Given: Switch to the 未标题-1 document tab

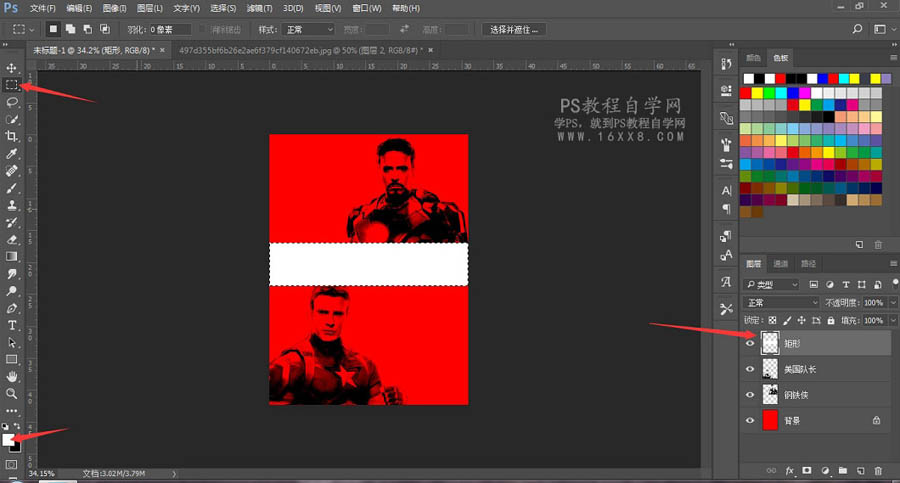Looking at the screenshot, I should tap(94, 50).
